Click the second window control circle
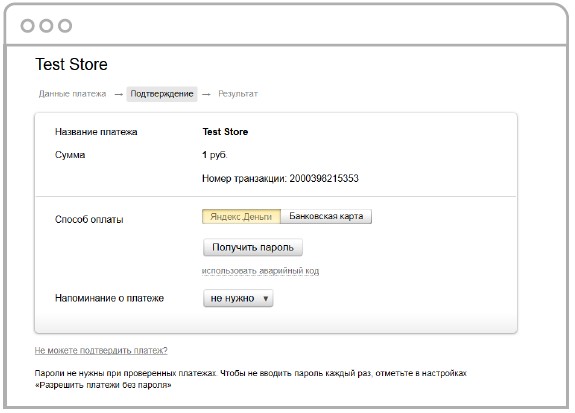Image resolution: width=575 pixels, height=413 pixels. pos(46,26)
